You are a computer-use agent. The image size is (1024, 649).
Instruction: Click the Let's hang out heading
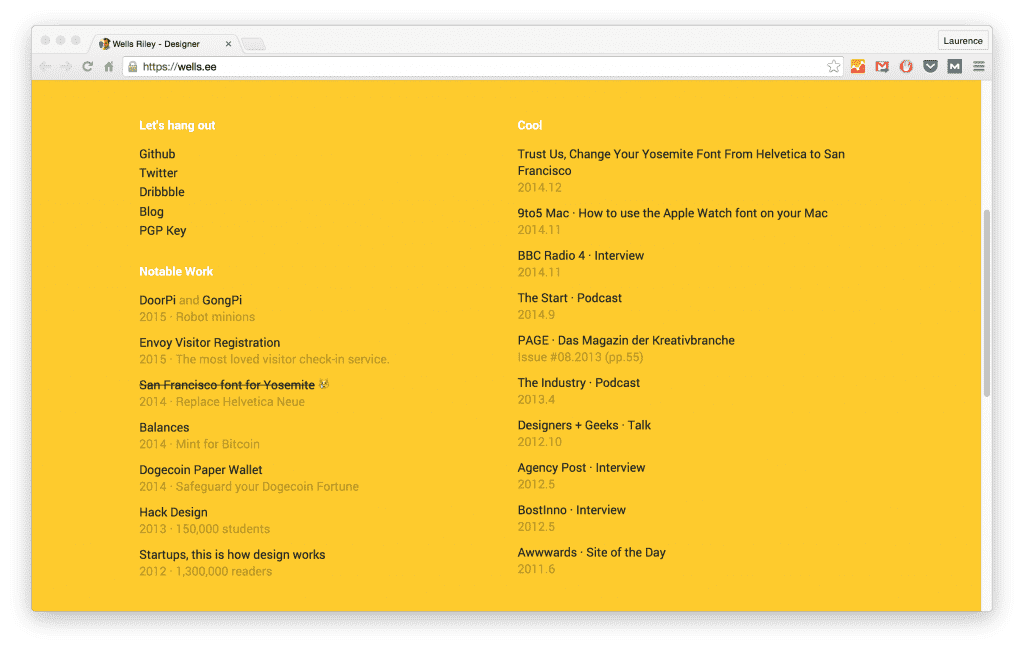[177, 125]
